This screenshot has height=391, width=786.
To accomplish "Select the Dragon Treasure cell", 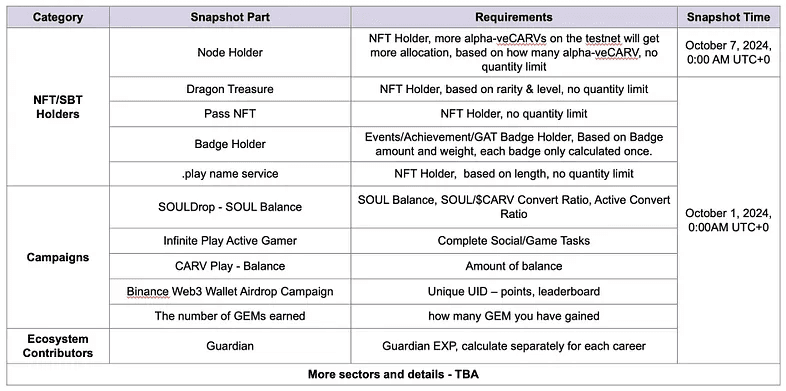I will coord(230,89).
